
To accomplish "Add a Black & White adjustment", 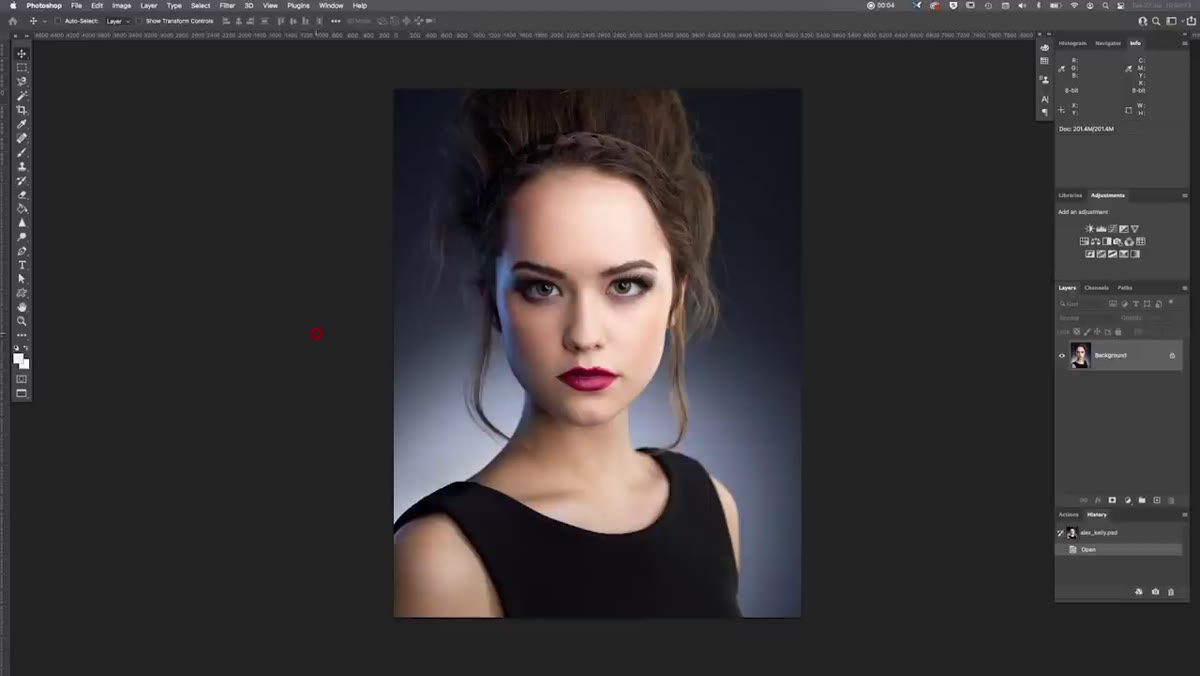I will pos(1107,241).
